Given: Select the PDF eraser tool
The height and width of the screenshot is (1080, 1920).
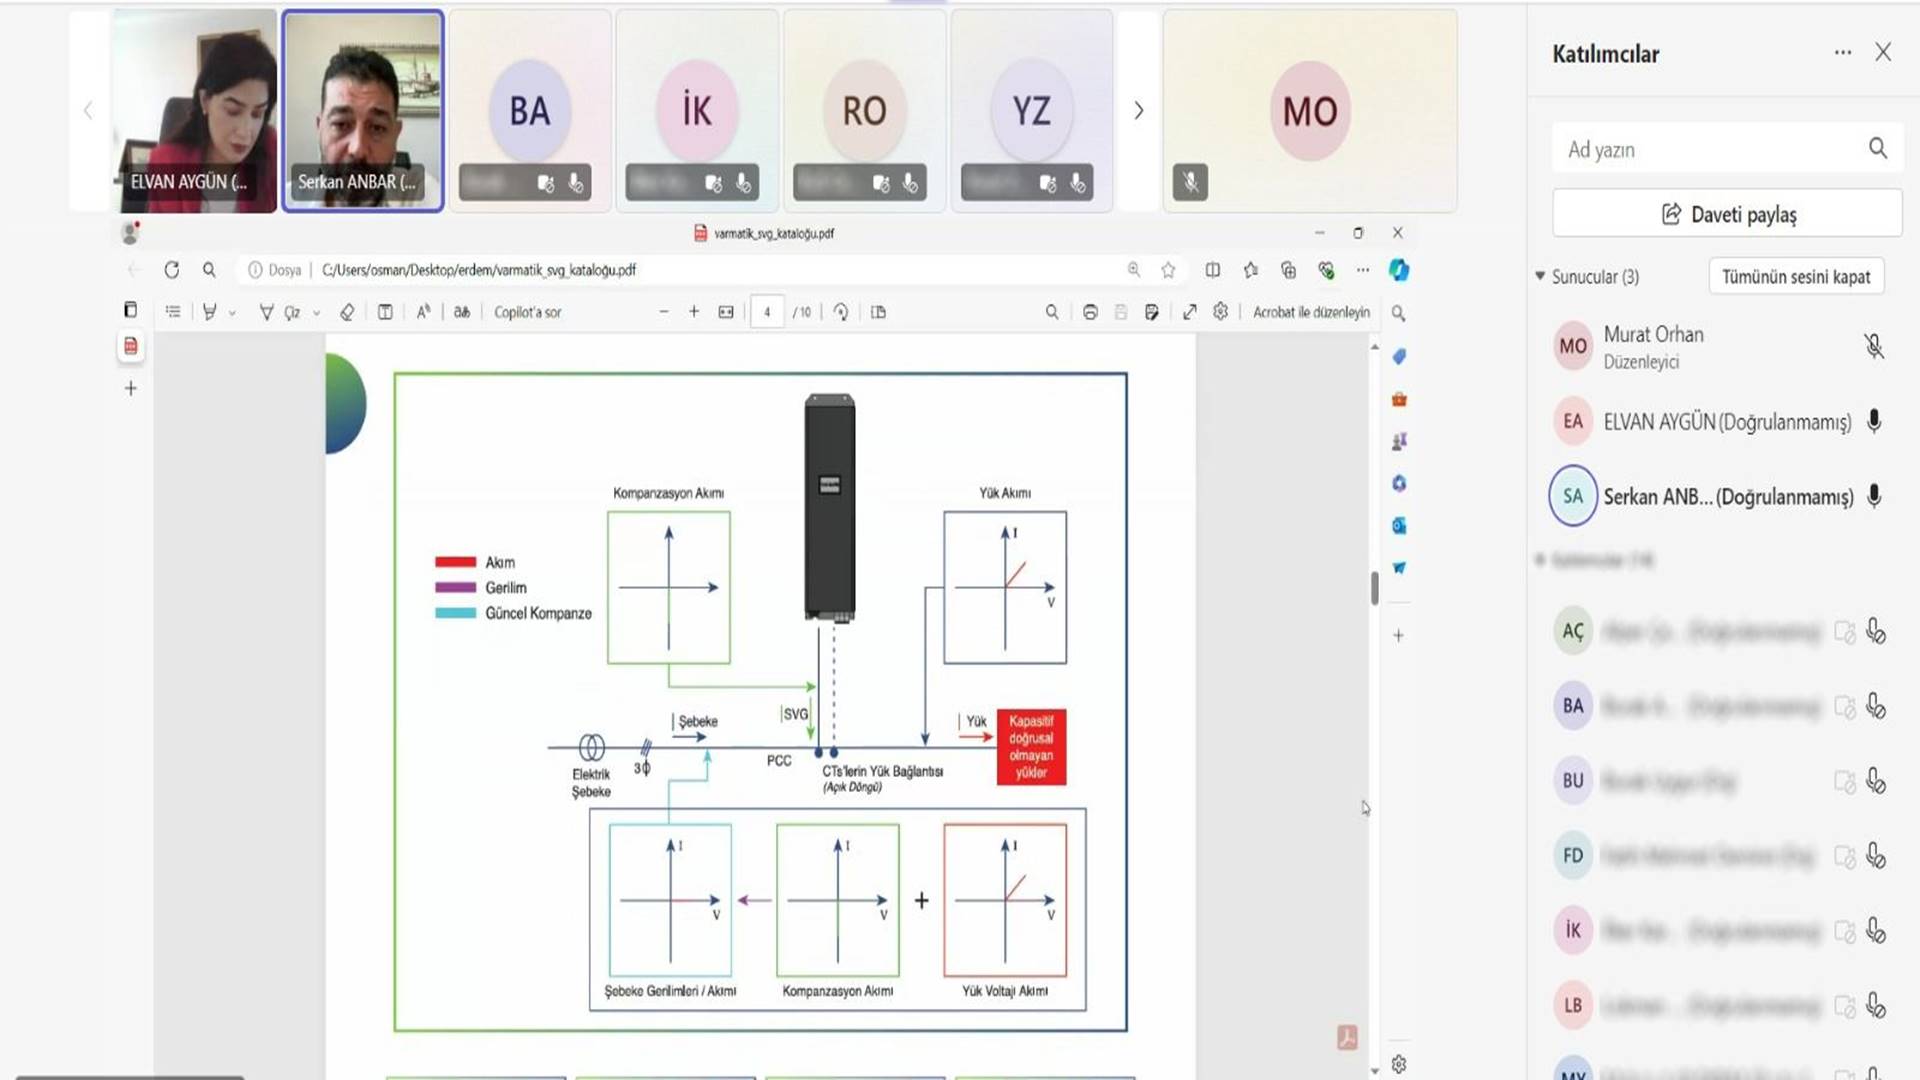Looking at the screenshot, I should [347, 312].
